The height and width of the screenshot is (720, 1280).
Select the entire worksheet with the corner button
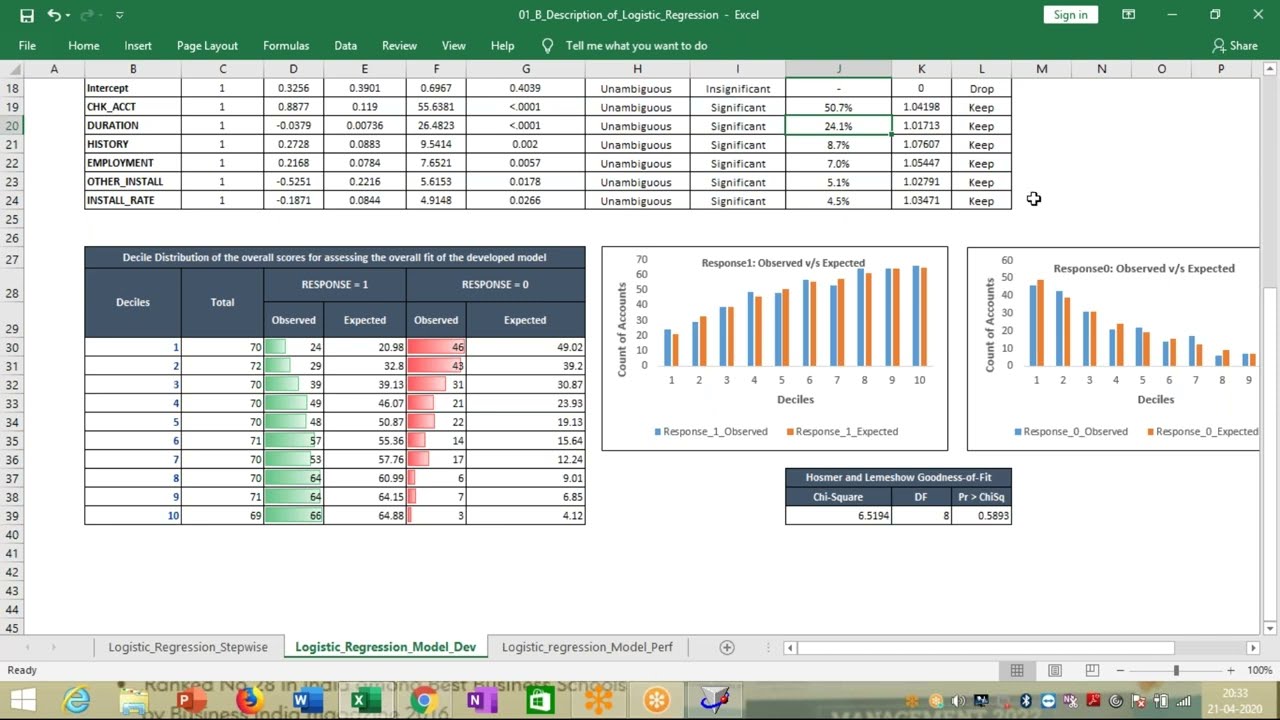click(x=12, y=68)
